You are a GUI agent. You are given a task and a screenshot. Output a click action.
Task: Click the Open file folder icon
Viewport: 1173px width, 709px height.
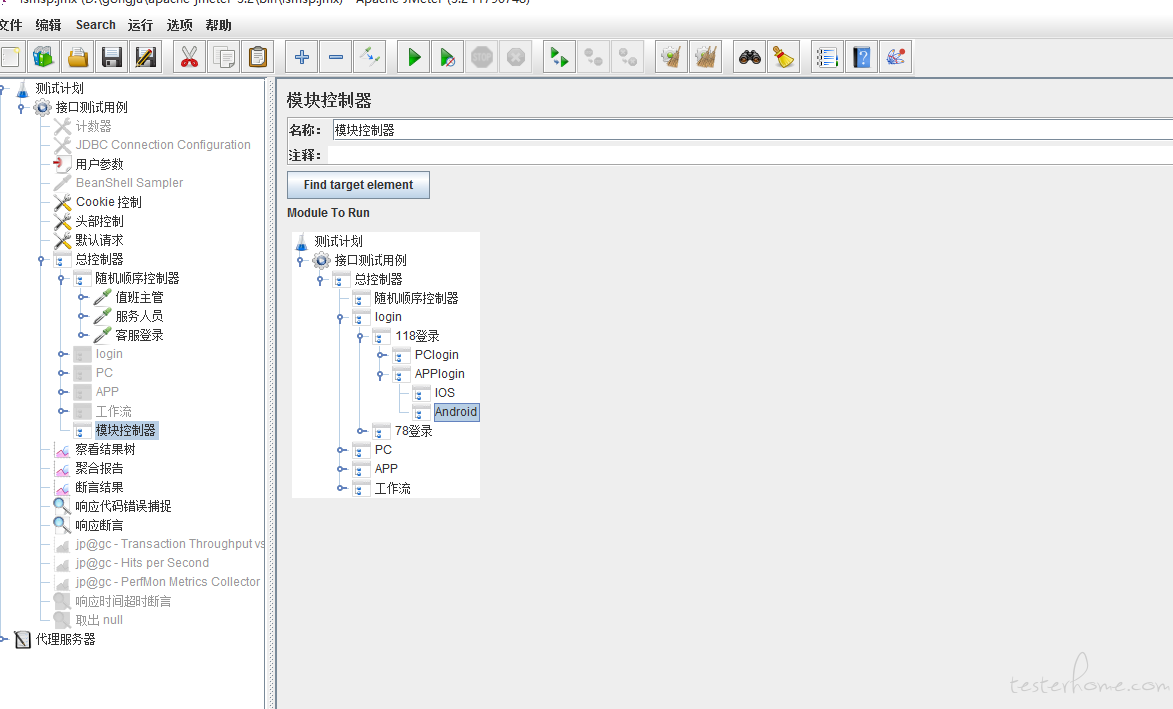coord(79,57)
